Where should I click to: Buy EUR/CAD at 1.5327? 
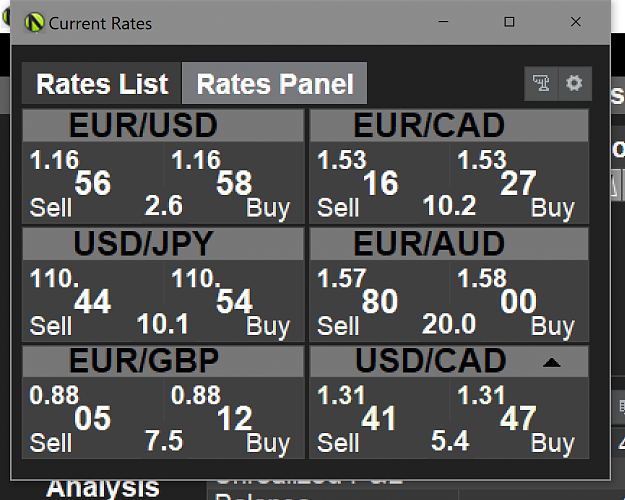(x=519, y=182)
